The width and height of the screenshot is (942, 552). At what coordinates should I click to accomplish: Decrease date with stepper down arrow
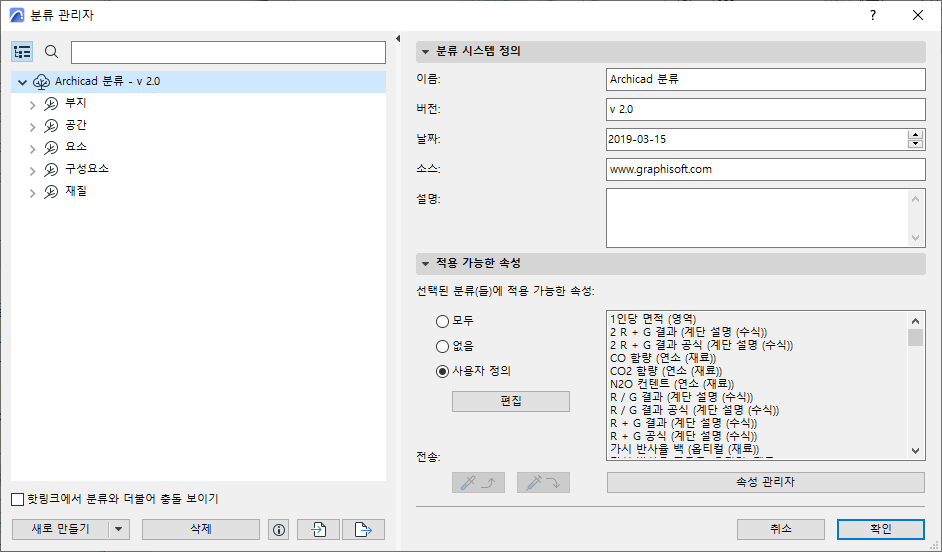point(916,144)
